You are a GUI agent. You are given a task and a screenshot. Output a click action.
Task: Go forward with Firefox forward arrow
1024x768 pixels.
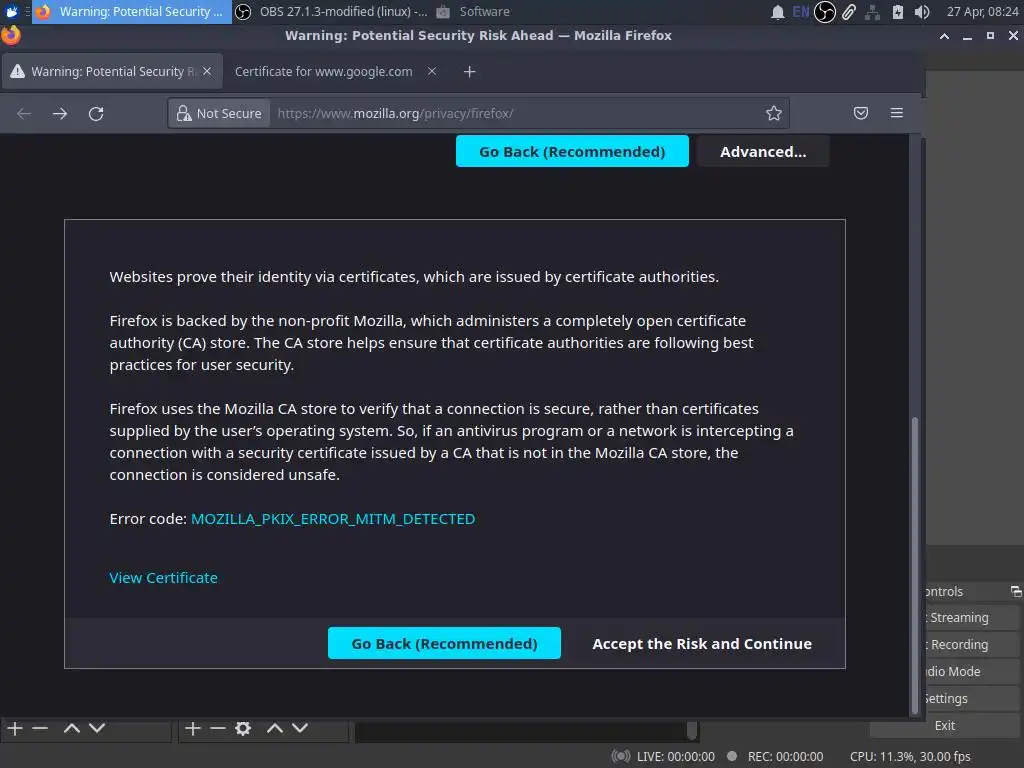pos(60,114)
